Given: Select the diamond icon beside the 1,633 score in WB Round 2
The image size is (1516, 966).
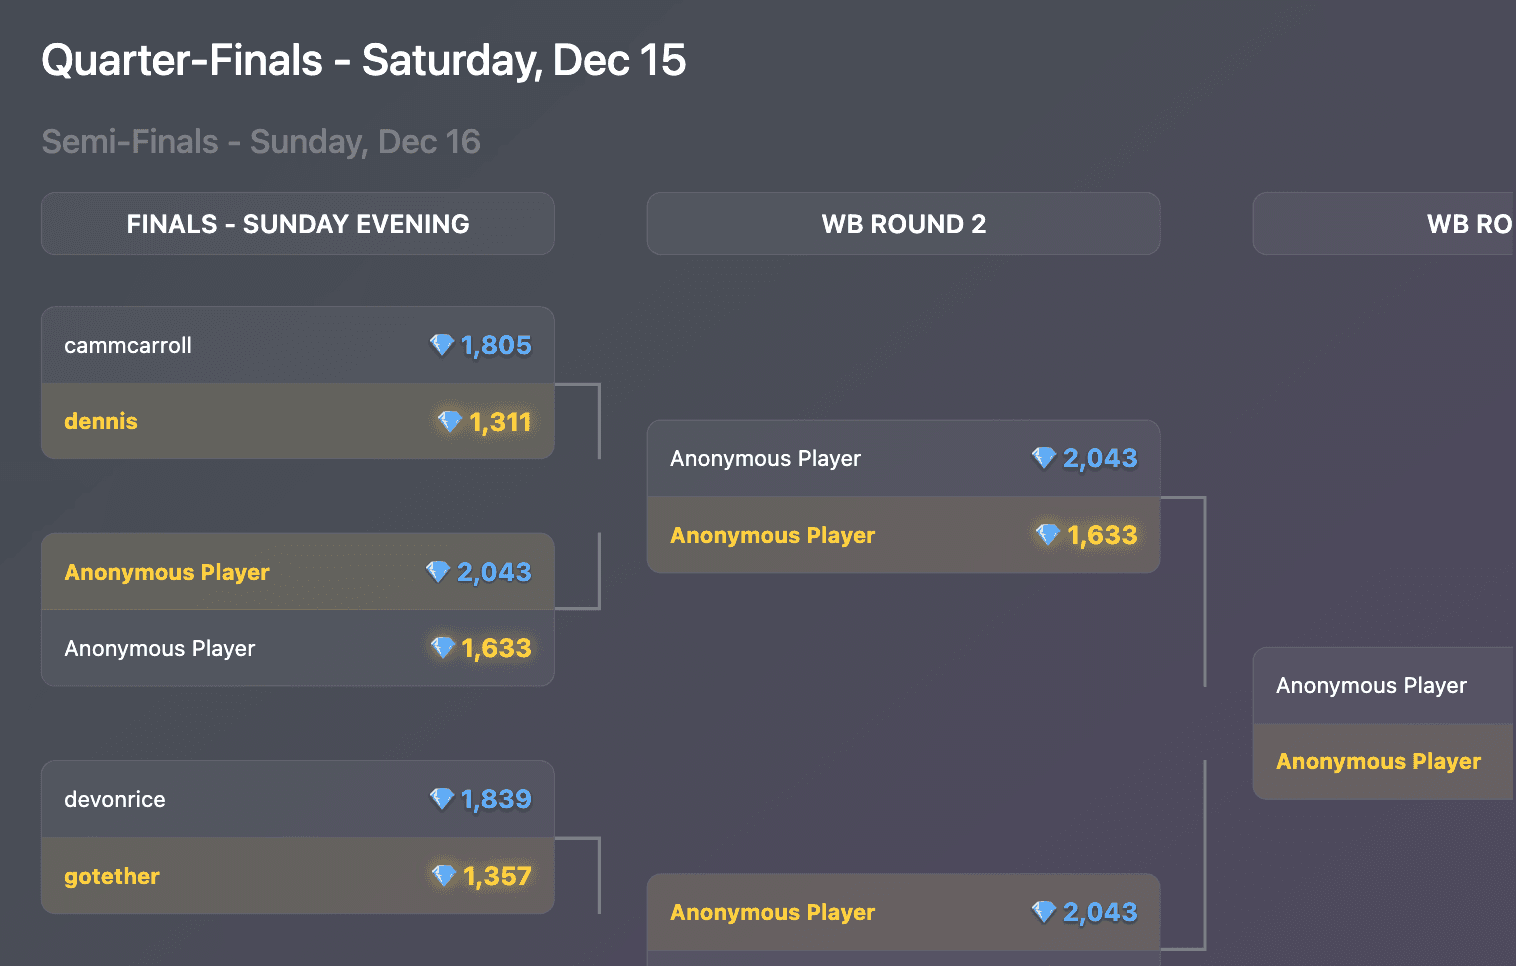Looking at the screenshot, I should (x=1049, y=535).
